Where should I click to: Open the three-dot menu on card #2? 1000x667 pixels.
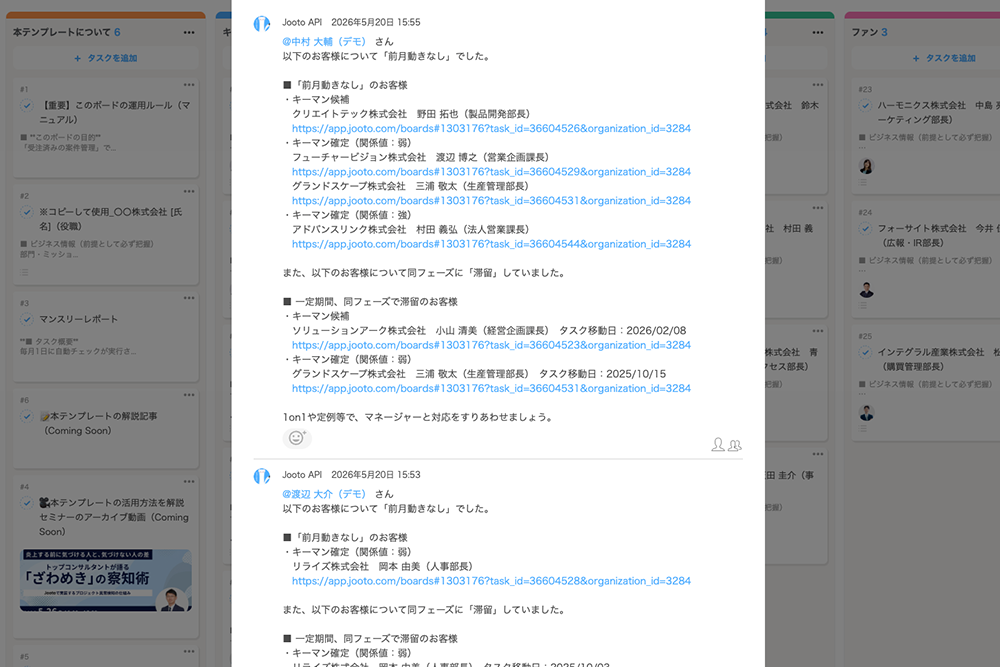coord(189,191)
